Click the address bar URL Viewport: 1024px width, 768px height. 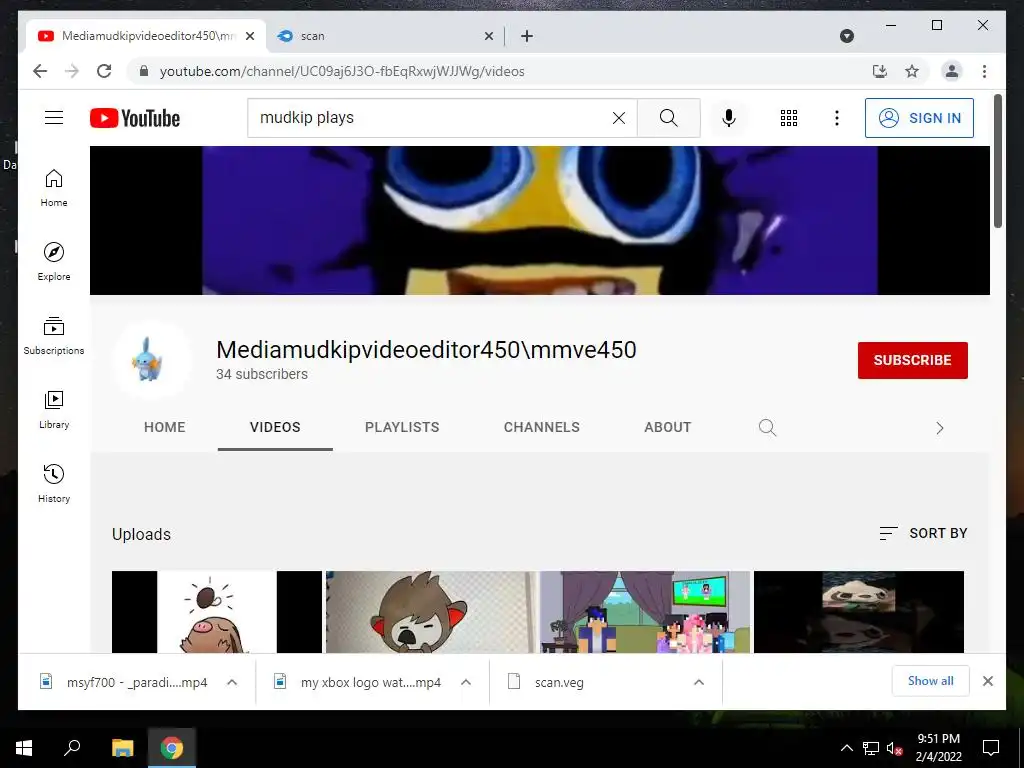342,71
